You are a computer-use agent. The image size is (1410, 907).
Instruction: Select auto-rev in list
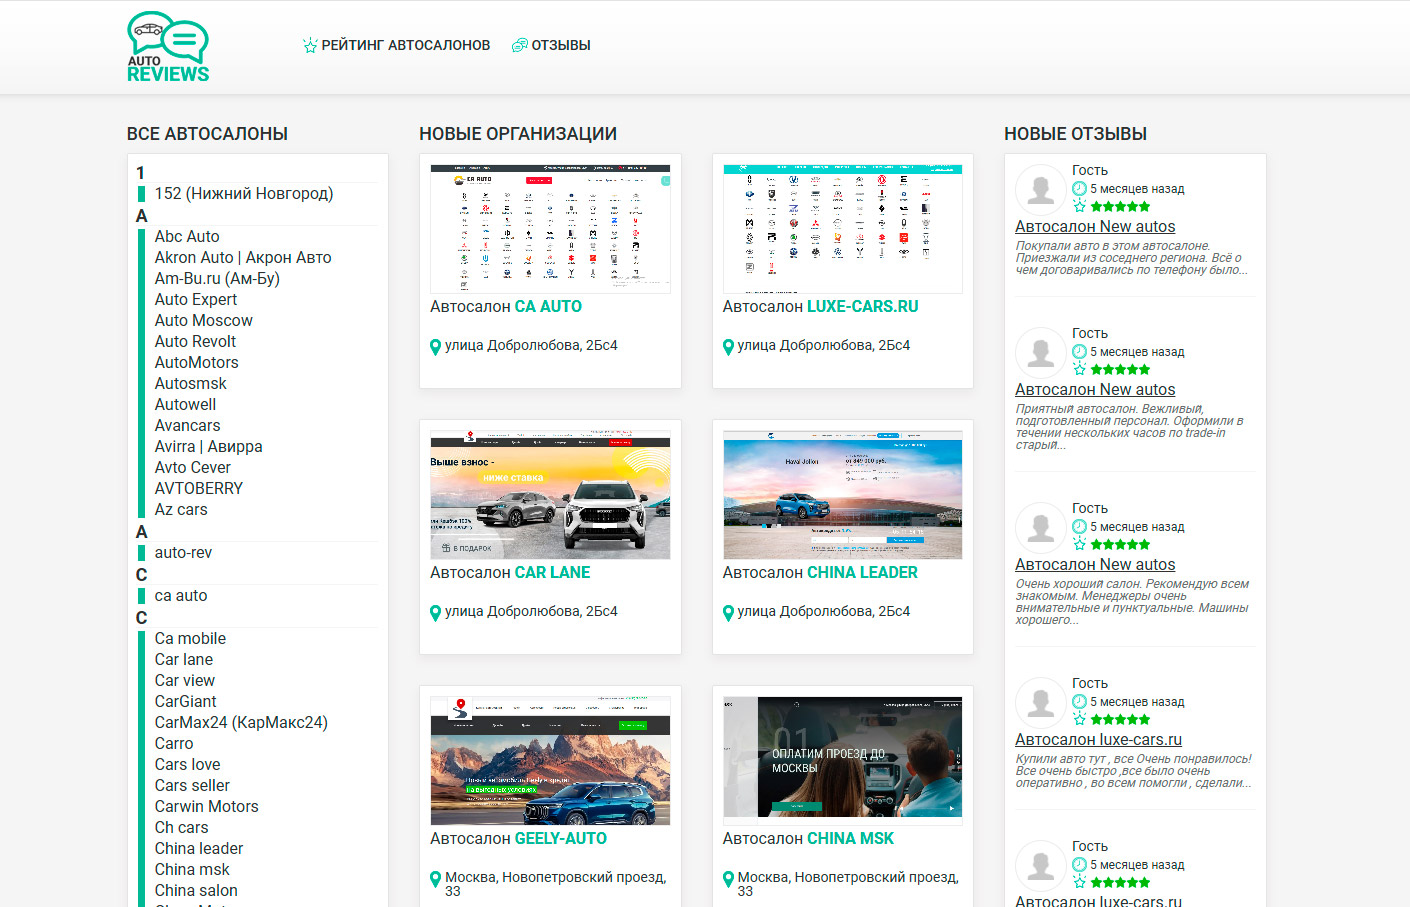[x=183, y=553]
